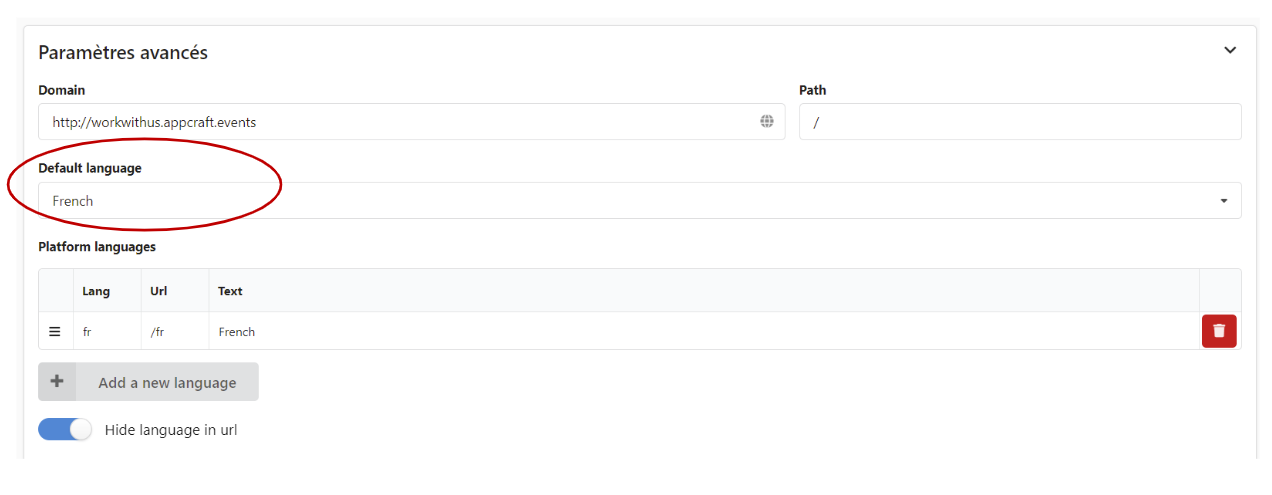This screenshot has width=1272, height=495.
Task: Click the plus icon to add language
Action: click(x=57, y=382)
